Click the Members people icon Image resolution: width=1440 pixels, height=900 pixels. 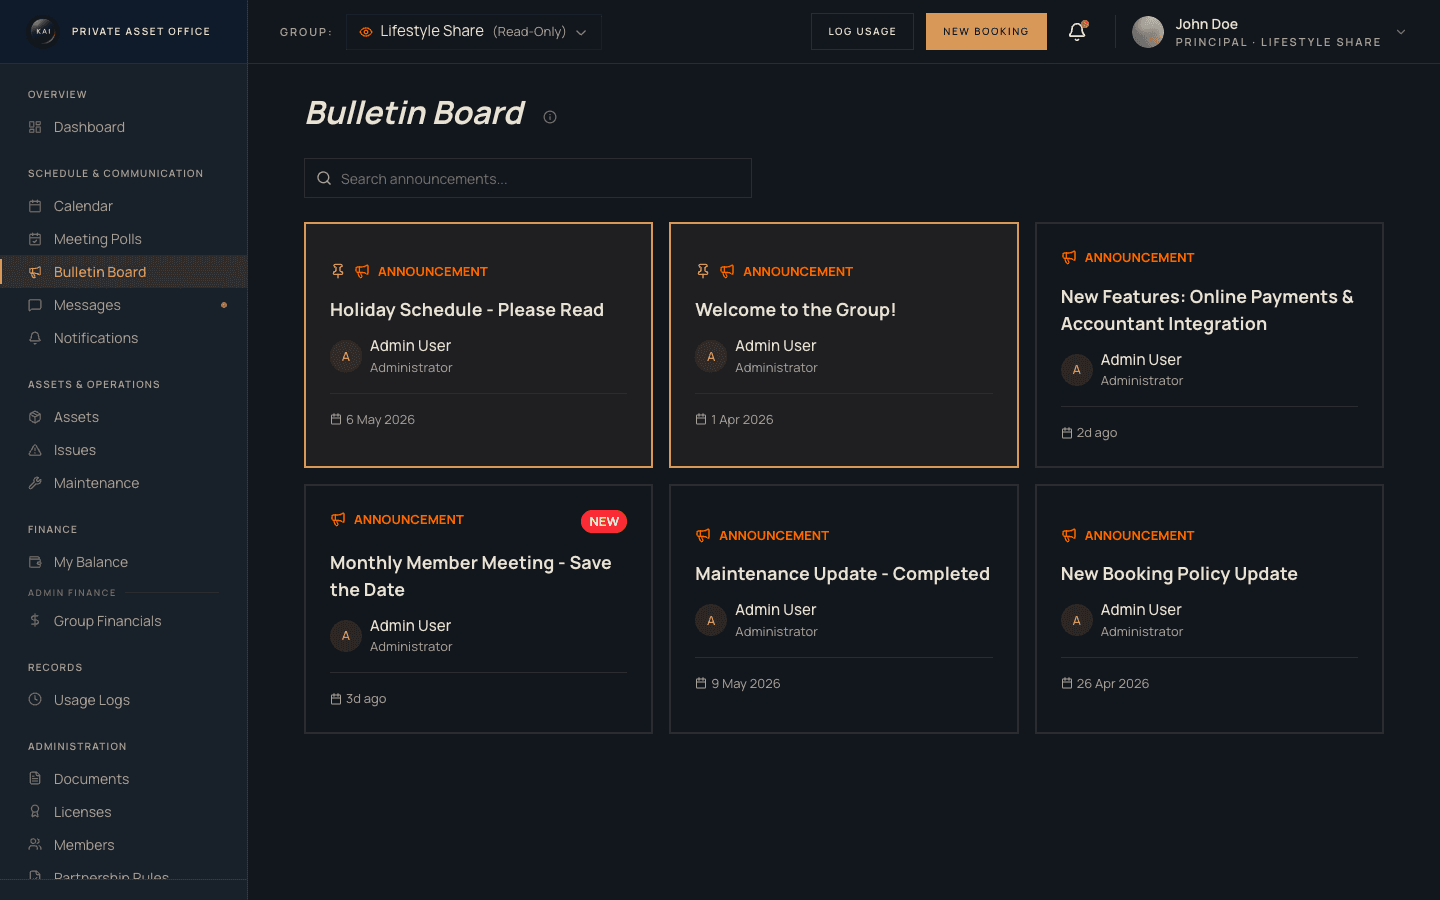pyautogui.click(x=35, y=845)
